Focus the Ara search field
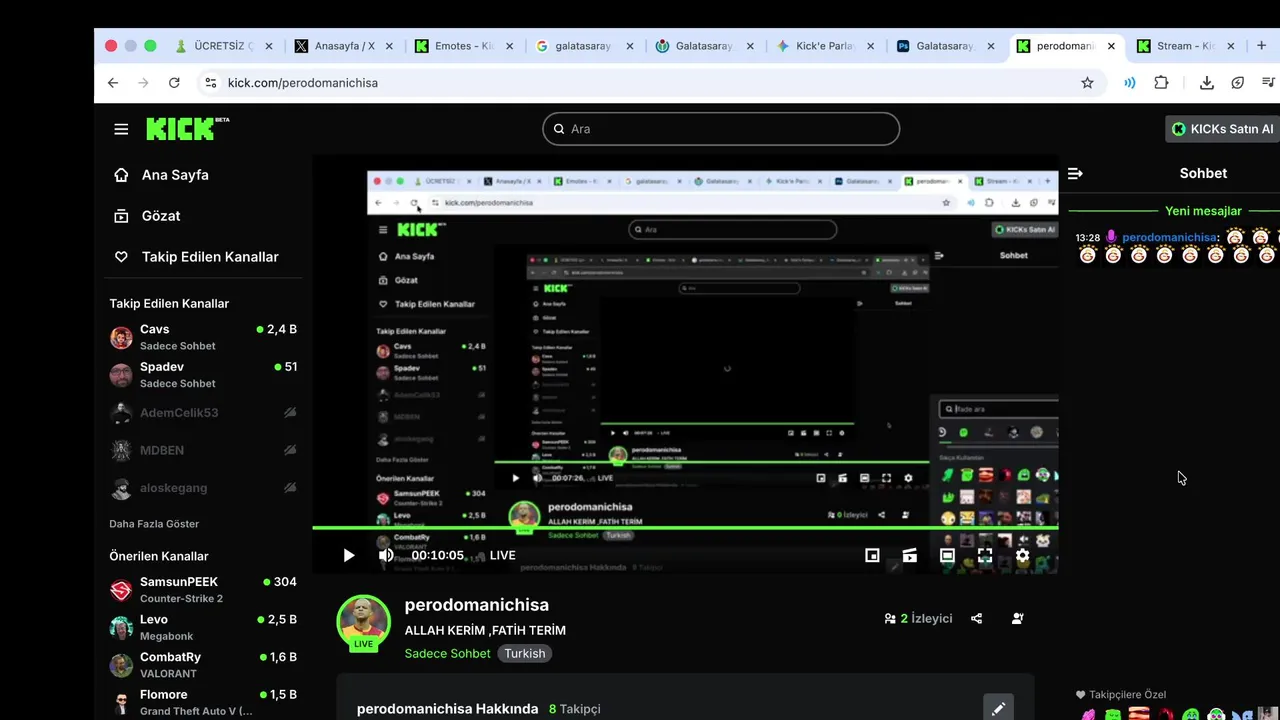This screenshot has height=720, width=1280. (x=721, y=129)
